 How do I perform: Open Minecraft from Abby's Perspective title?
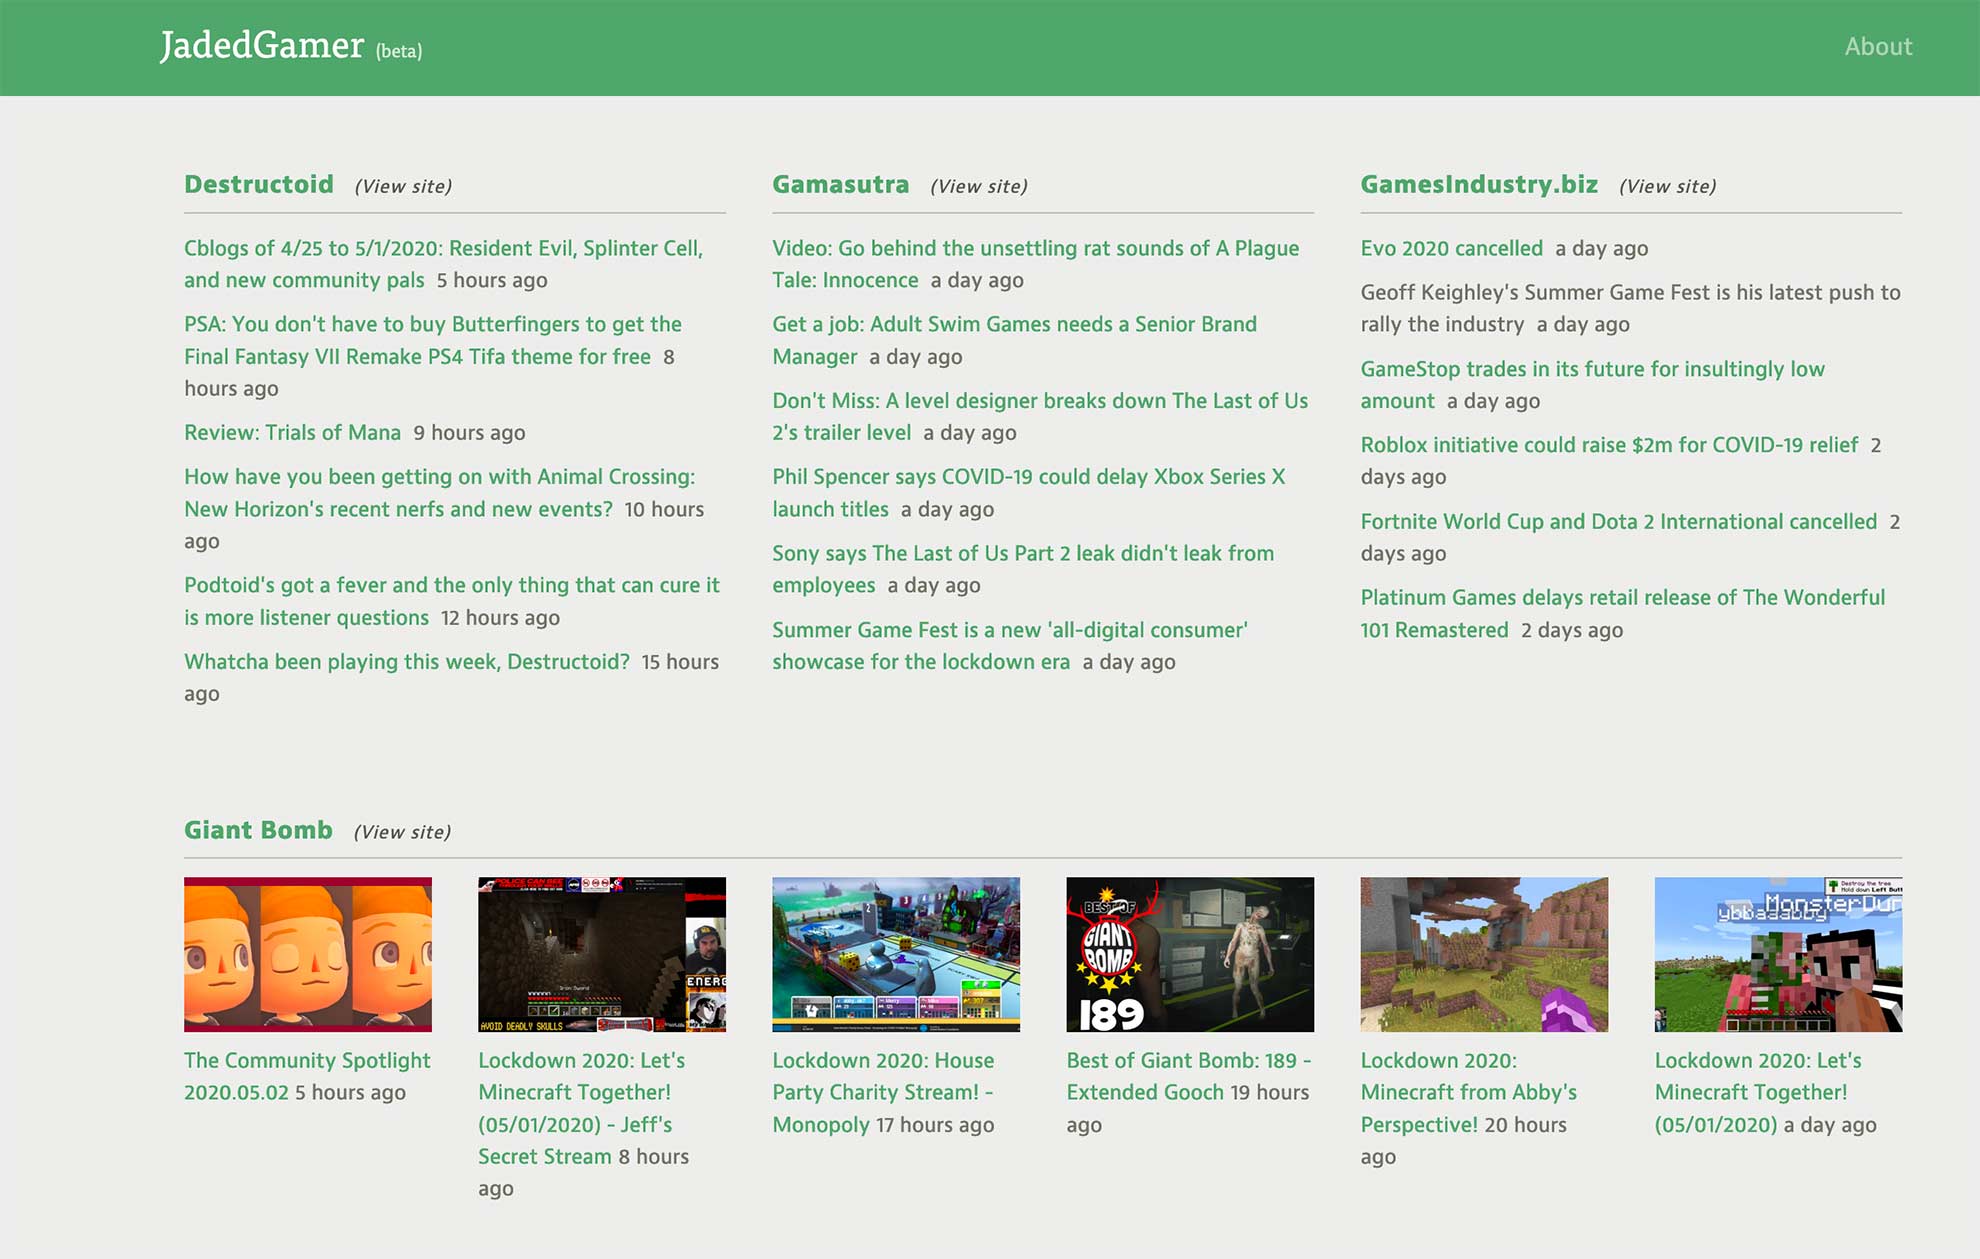pos(1469,1092)
